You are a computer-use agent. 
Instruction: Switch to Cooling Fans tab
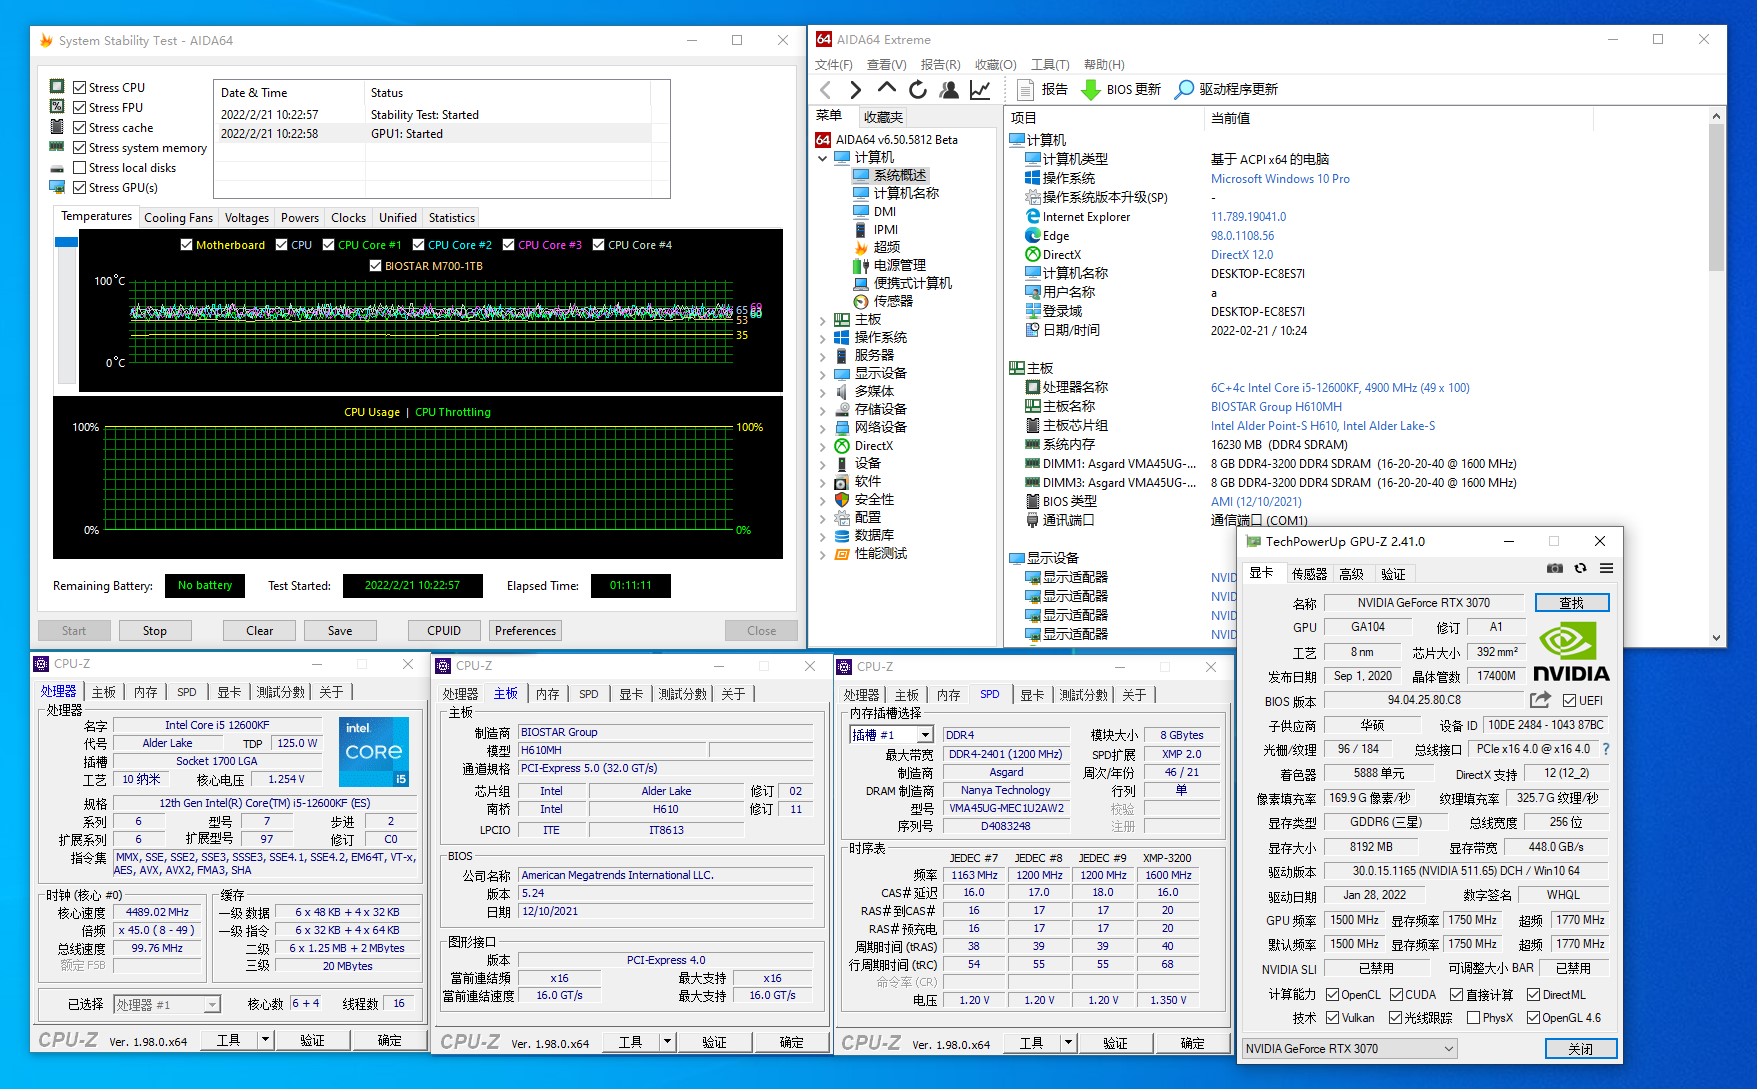[x=178, y=217]
